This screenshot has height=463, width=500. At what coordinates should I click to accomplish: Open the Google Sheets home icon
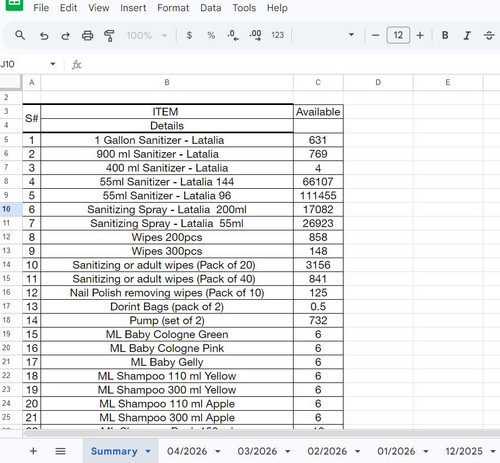[14, 5]
